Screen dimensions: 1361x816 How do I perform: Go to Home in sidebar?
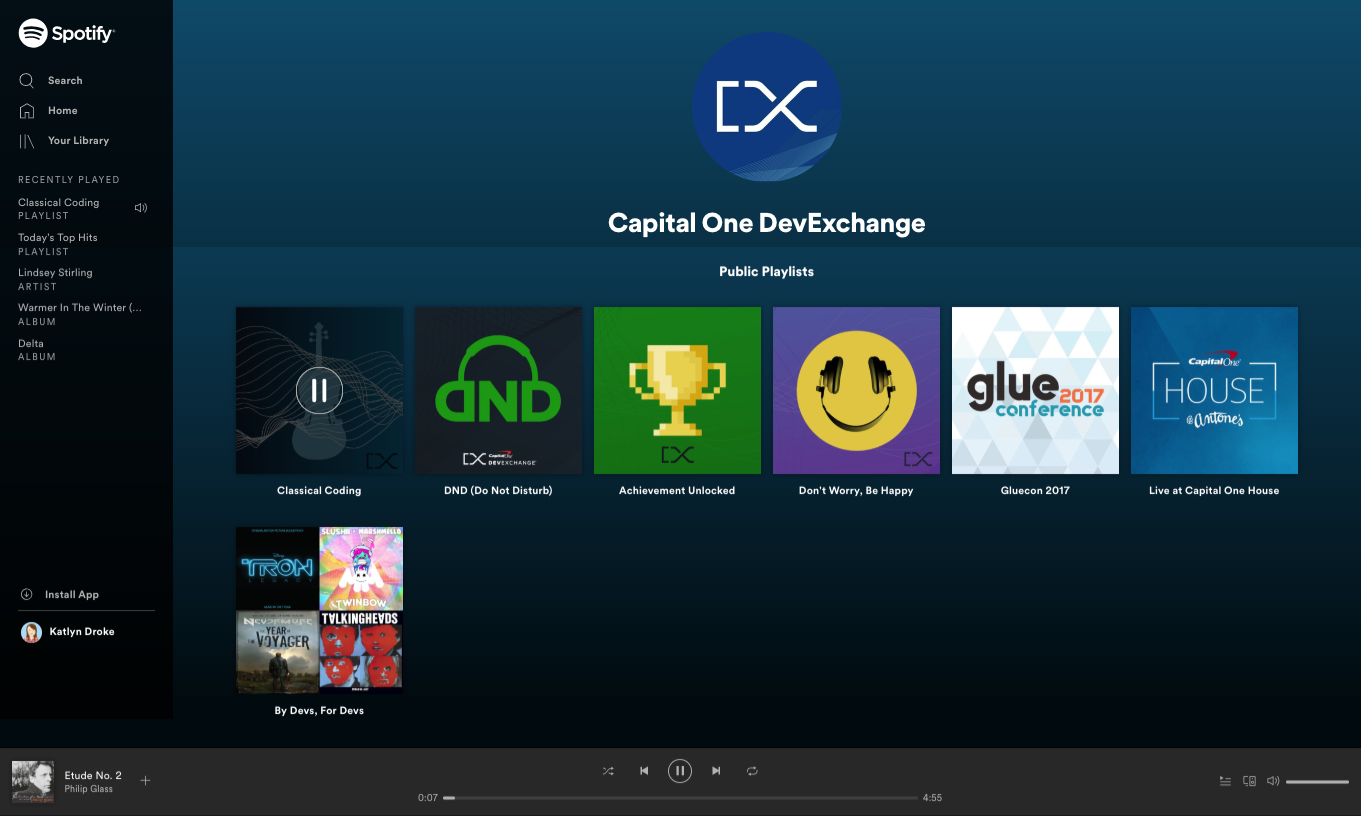tap(62, 111)
